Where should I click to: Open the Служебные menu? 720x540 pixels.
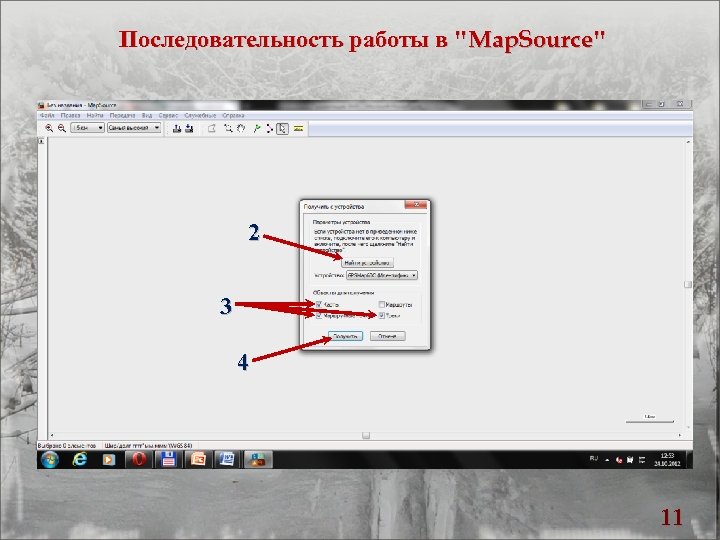click(200, 115)
